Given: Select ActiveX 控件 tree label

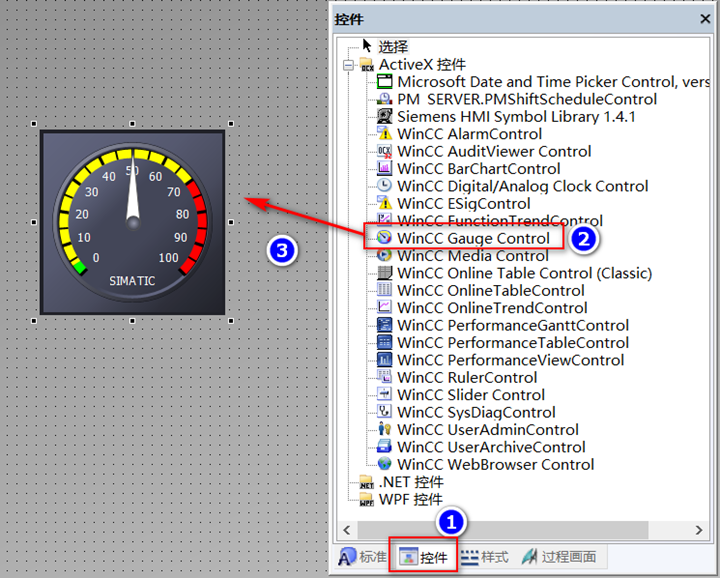Looking at the screenshot, I should click(x=422, y=65).
